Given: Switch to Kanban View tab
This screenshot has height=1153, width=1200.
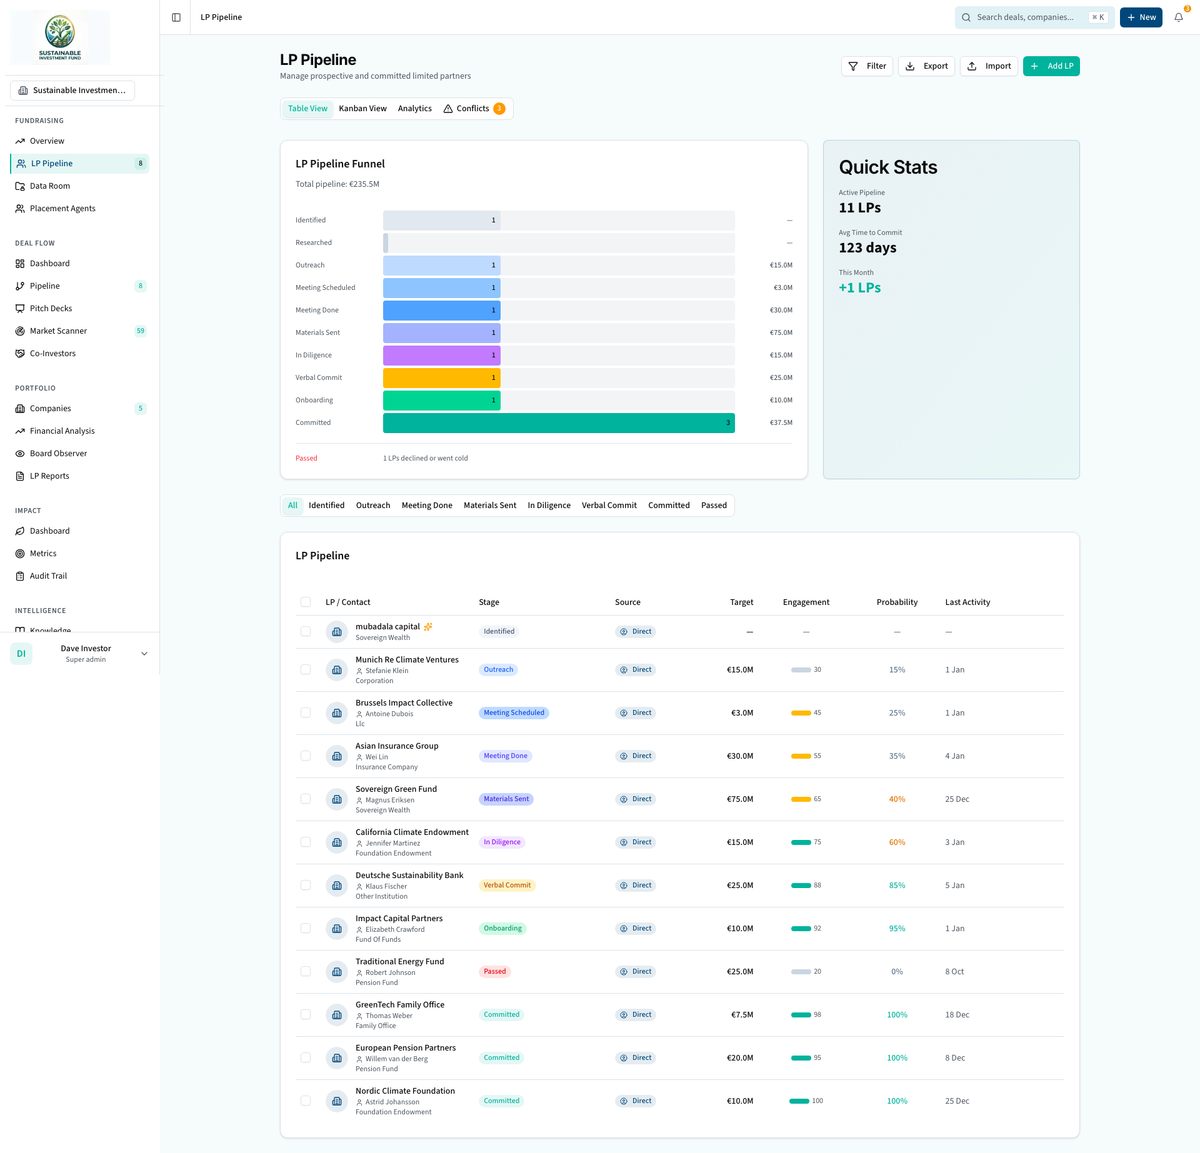Looking at the screenshot, I should (362, 109).
